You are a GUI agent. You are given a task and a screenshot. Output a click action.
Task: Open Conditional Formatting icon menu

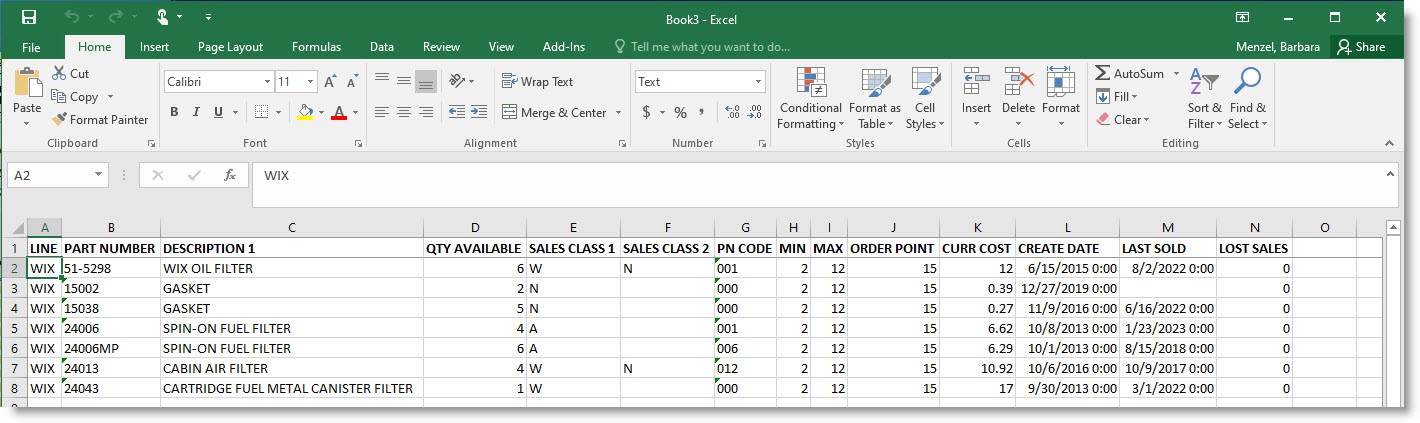click(810, 82)
